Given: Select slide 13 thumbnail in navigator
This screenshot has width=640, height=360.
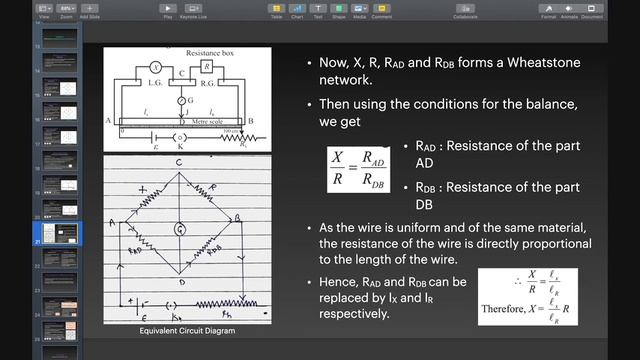Looking at the screenshot, I should (x=60, y=38).
